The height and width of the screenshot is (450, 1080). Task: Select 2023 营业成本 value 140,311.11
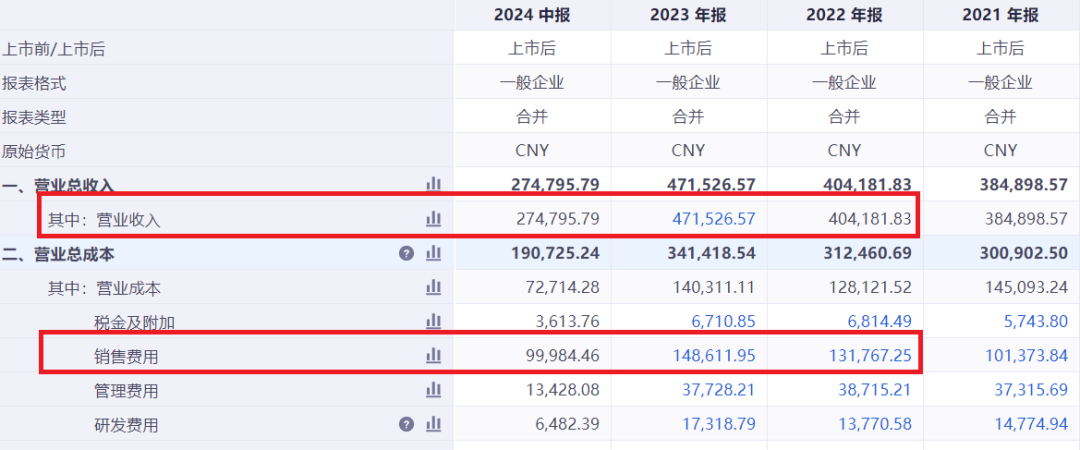click(714, 287)
